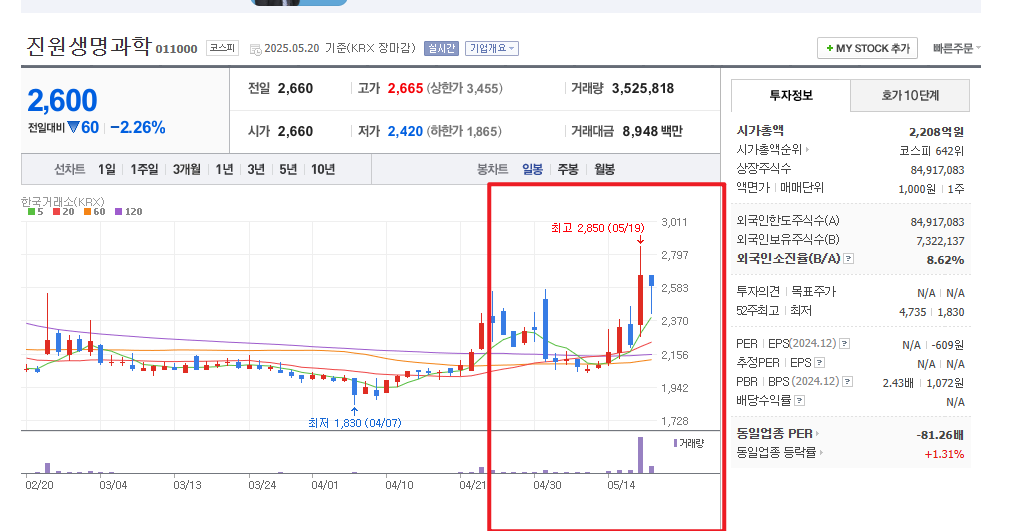Switch to 투자정보 tab
The width and height of the screenshot is (1023, 531).
click(791, 95)
